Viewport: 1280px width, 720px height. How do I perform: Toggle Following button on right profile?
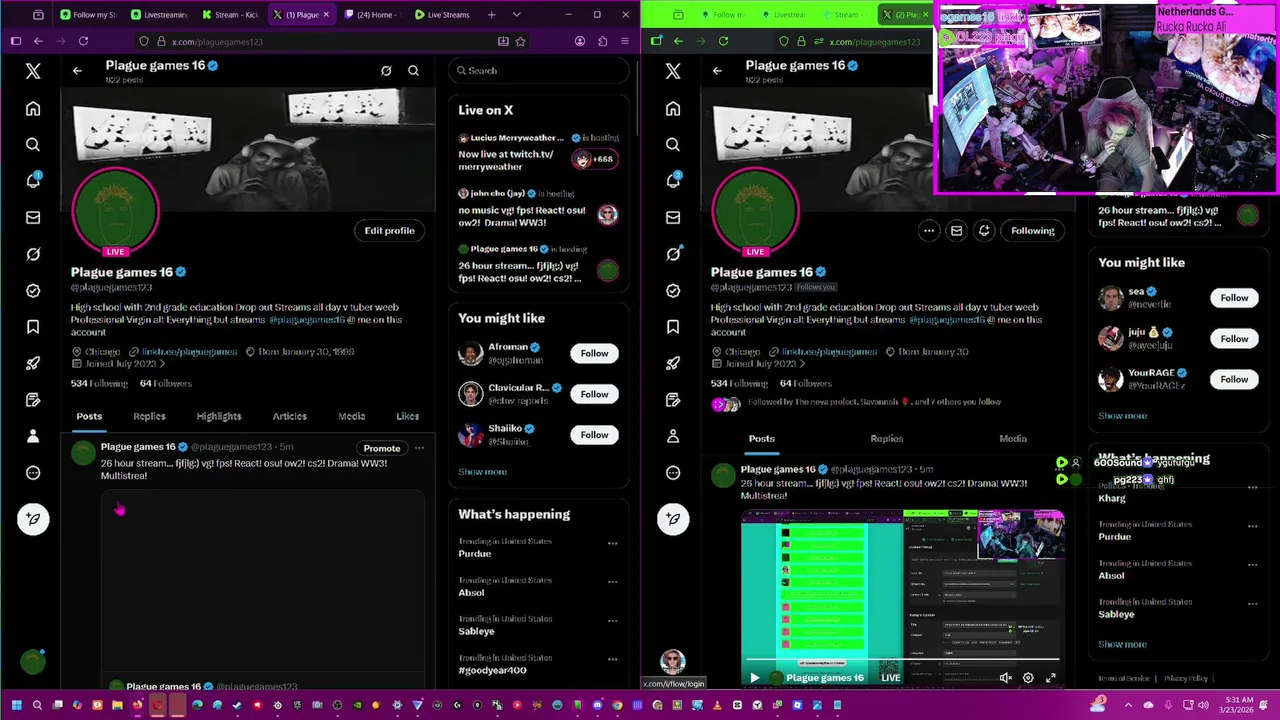(1033, 231)
